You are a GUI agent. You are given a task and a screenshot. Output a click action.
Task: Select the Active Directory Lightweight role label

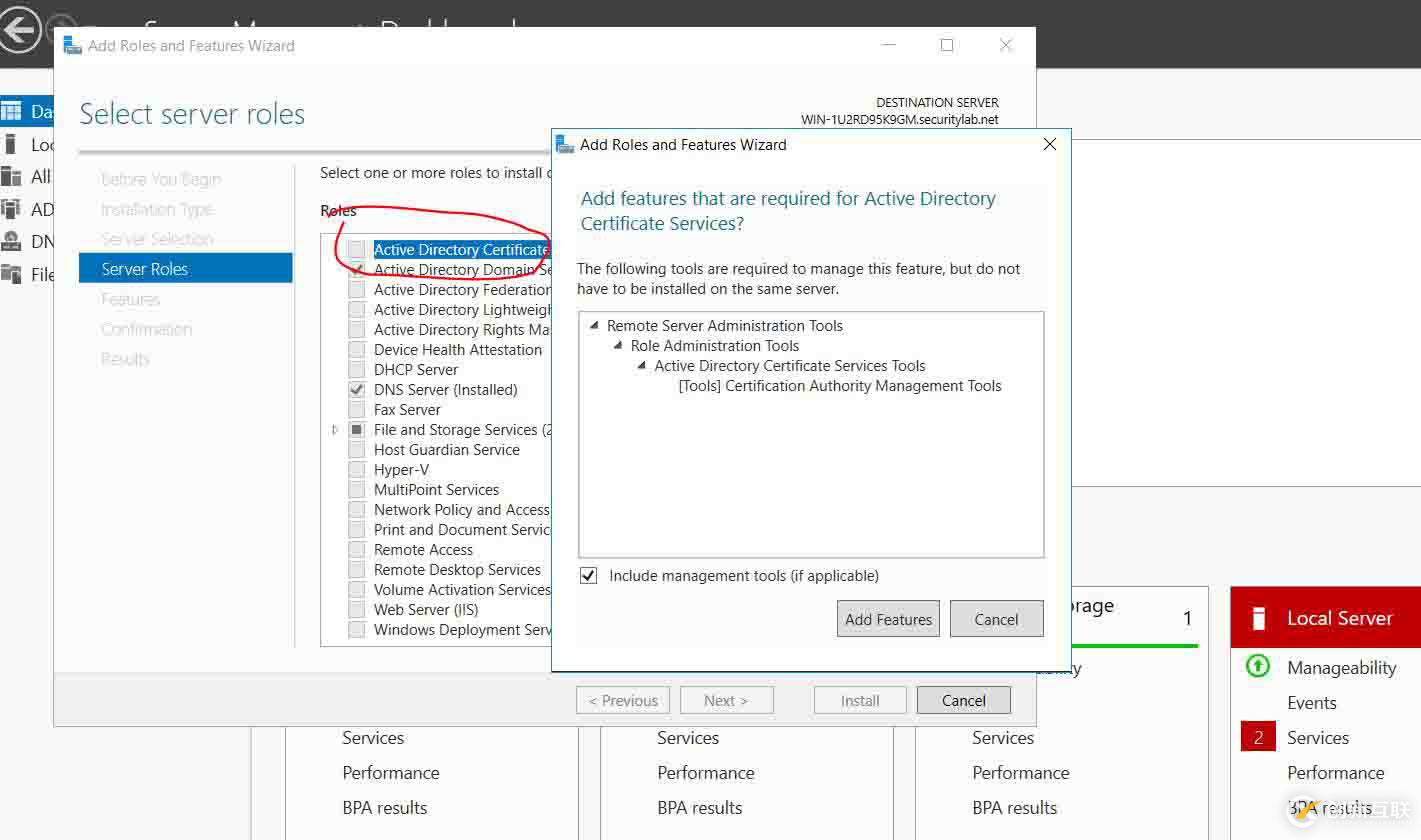pyautogui.click(x=462, y=310)
